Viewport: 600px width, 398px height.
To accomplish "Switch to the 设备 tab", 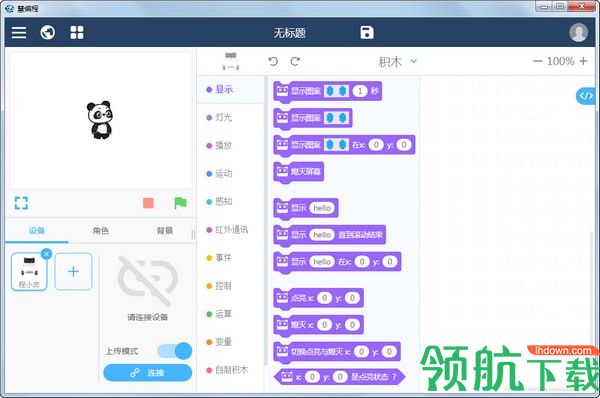I will pyautogui.click(x=37, y=230).
